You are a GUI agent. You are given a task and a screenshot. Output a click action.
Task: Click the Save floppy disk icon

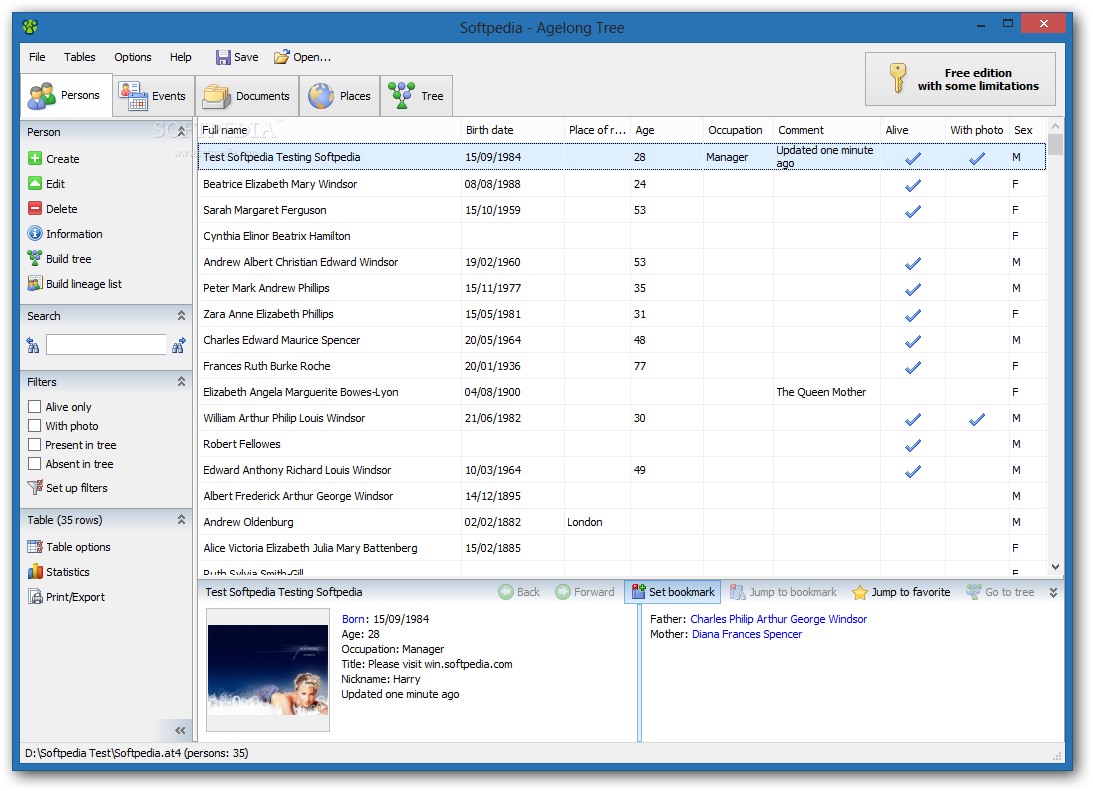(223, 57)
